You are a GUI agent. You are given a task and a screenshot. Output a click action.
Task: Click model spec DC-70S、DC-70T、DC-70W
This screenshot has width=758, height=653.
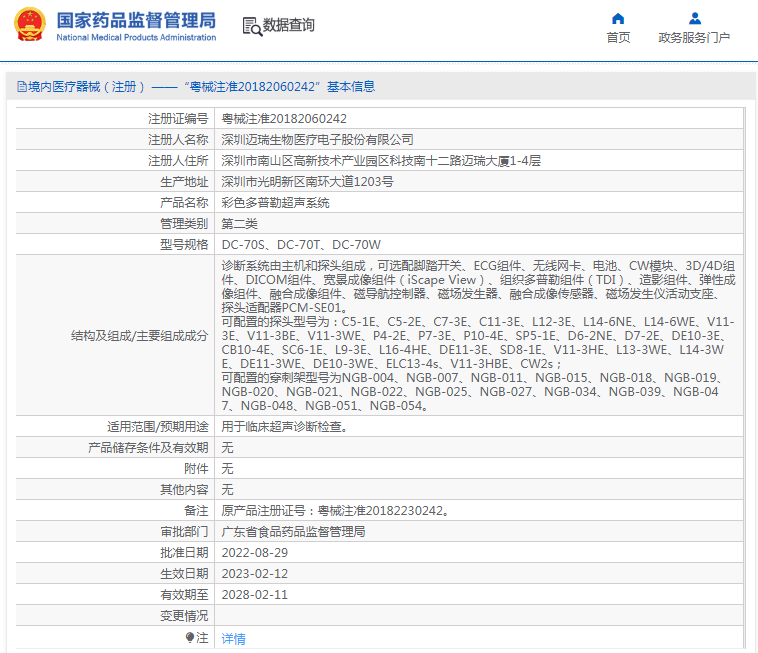point(301,245)
